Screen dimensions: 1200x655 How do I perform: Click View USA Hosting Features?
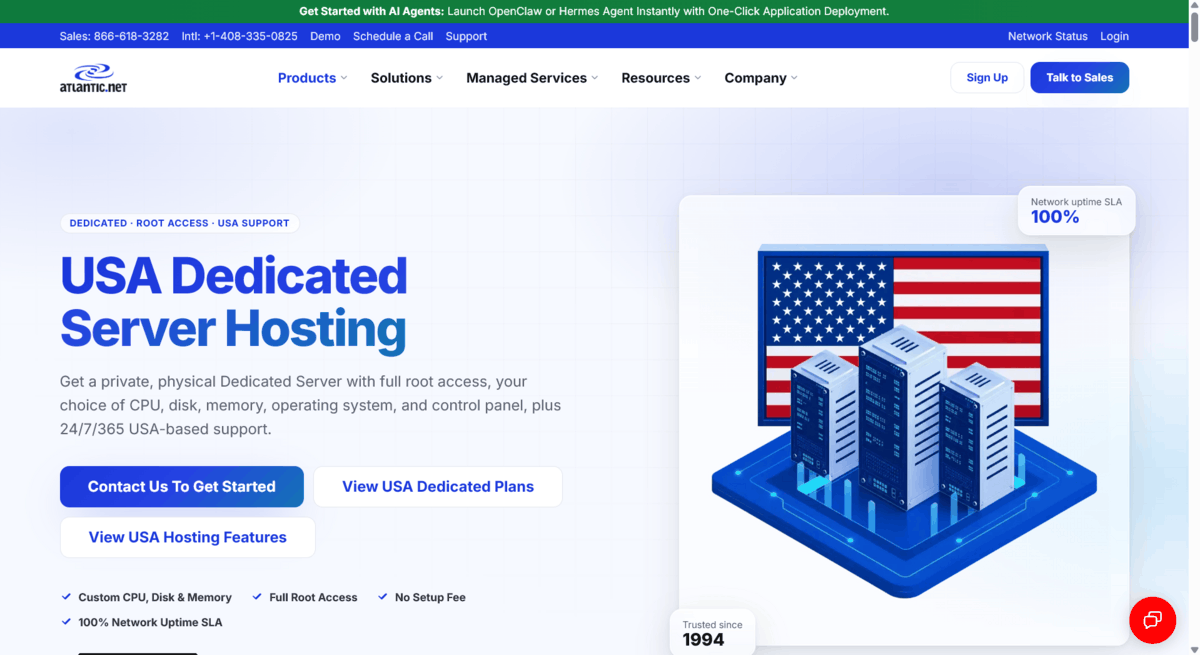click(x=188, y=537)
